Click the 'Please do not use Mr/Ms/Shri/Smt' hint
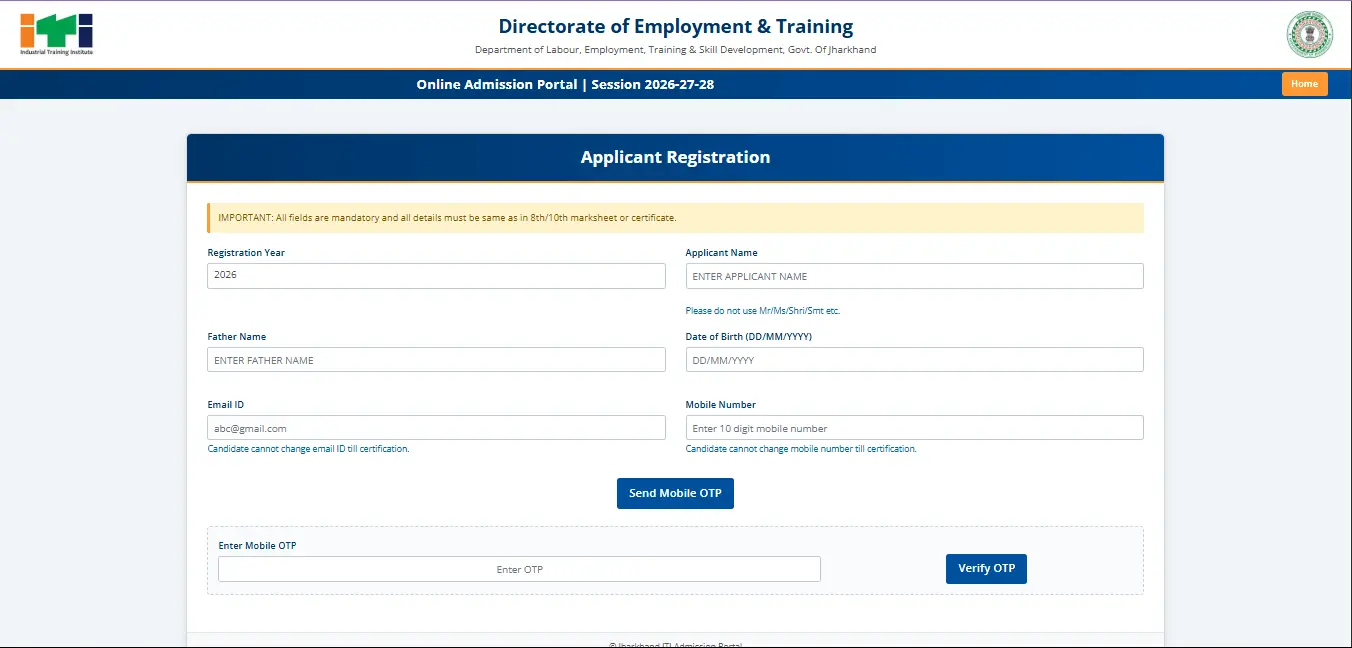This screenshot has width=1352, height=648. [x=762, y=311]
